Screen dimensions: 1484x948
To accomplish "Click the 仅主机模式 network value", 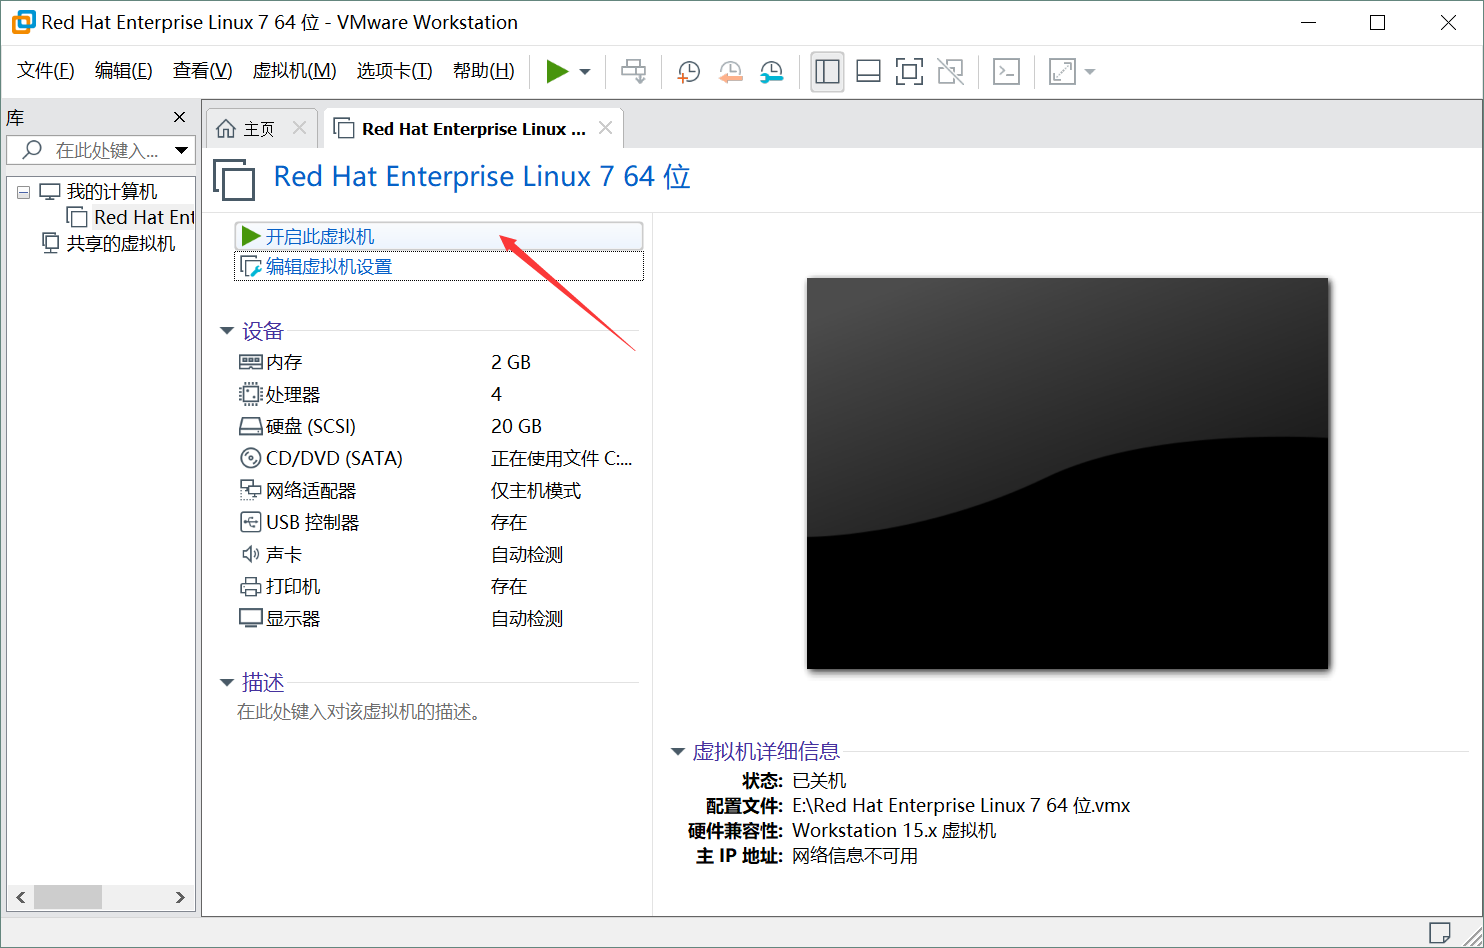I will [x=536, y=490].
